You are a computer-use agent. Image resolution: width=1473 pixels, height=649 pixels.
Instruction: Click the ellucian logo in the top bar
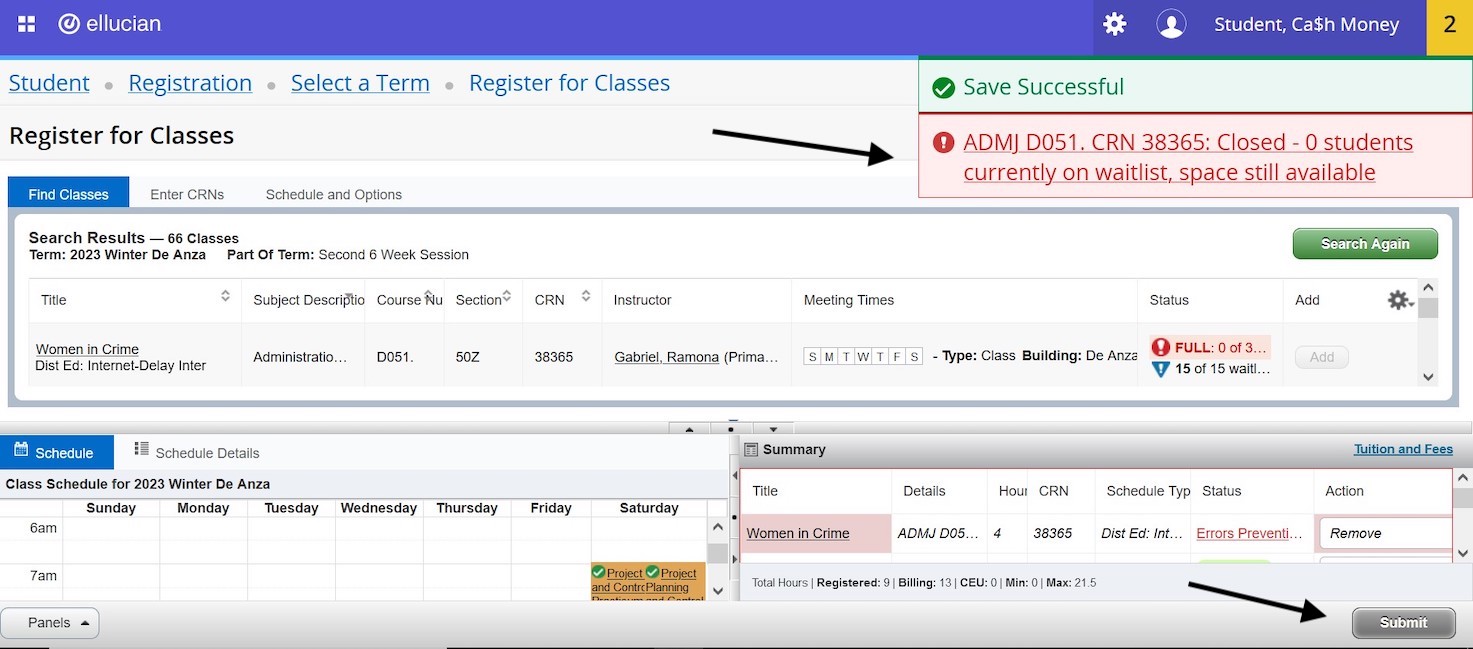tap(109, 24)
